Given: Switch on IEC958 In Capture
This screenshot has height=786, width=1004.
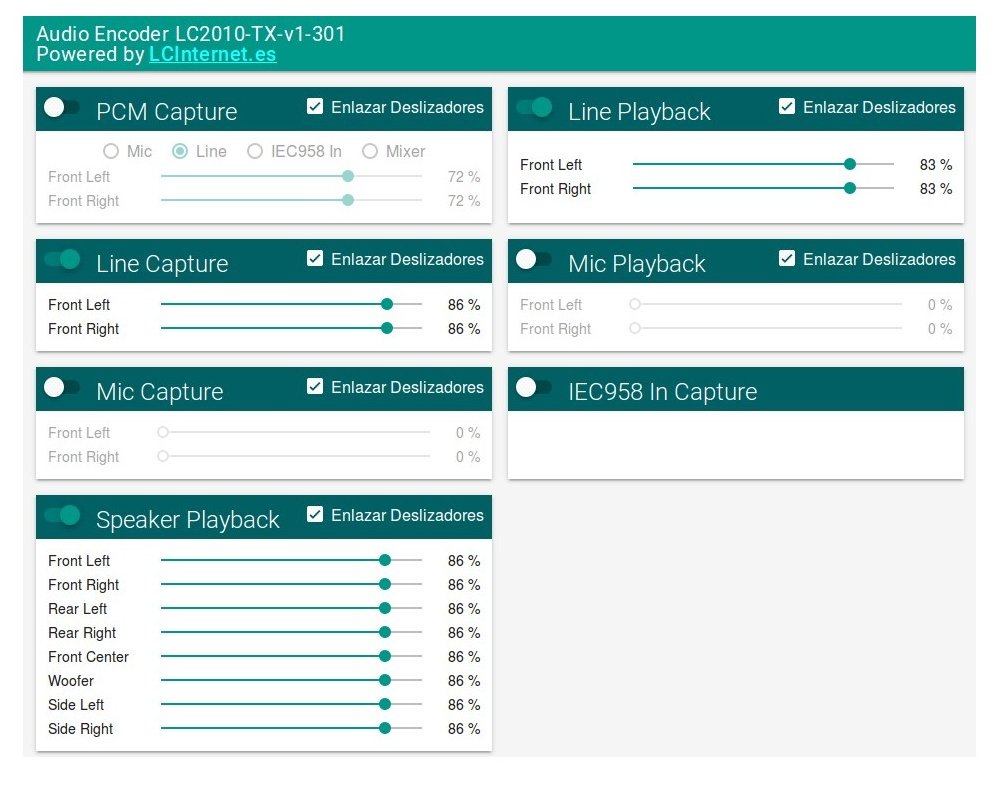Looking at the screenshot, I should [x=534, y=387].
